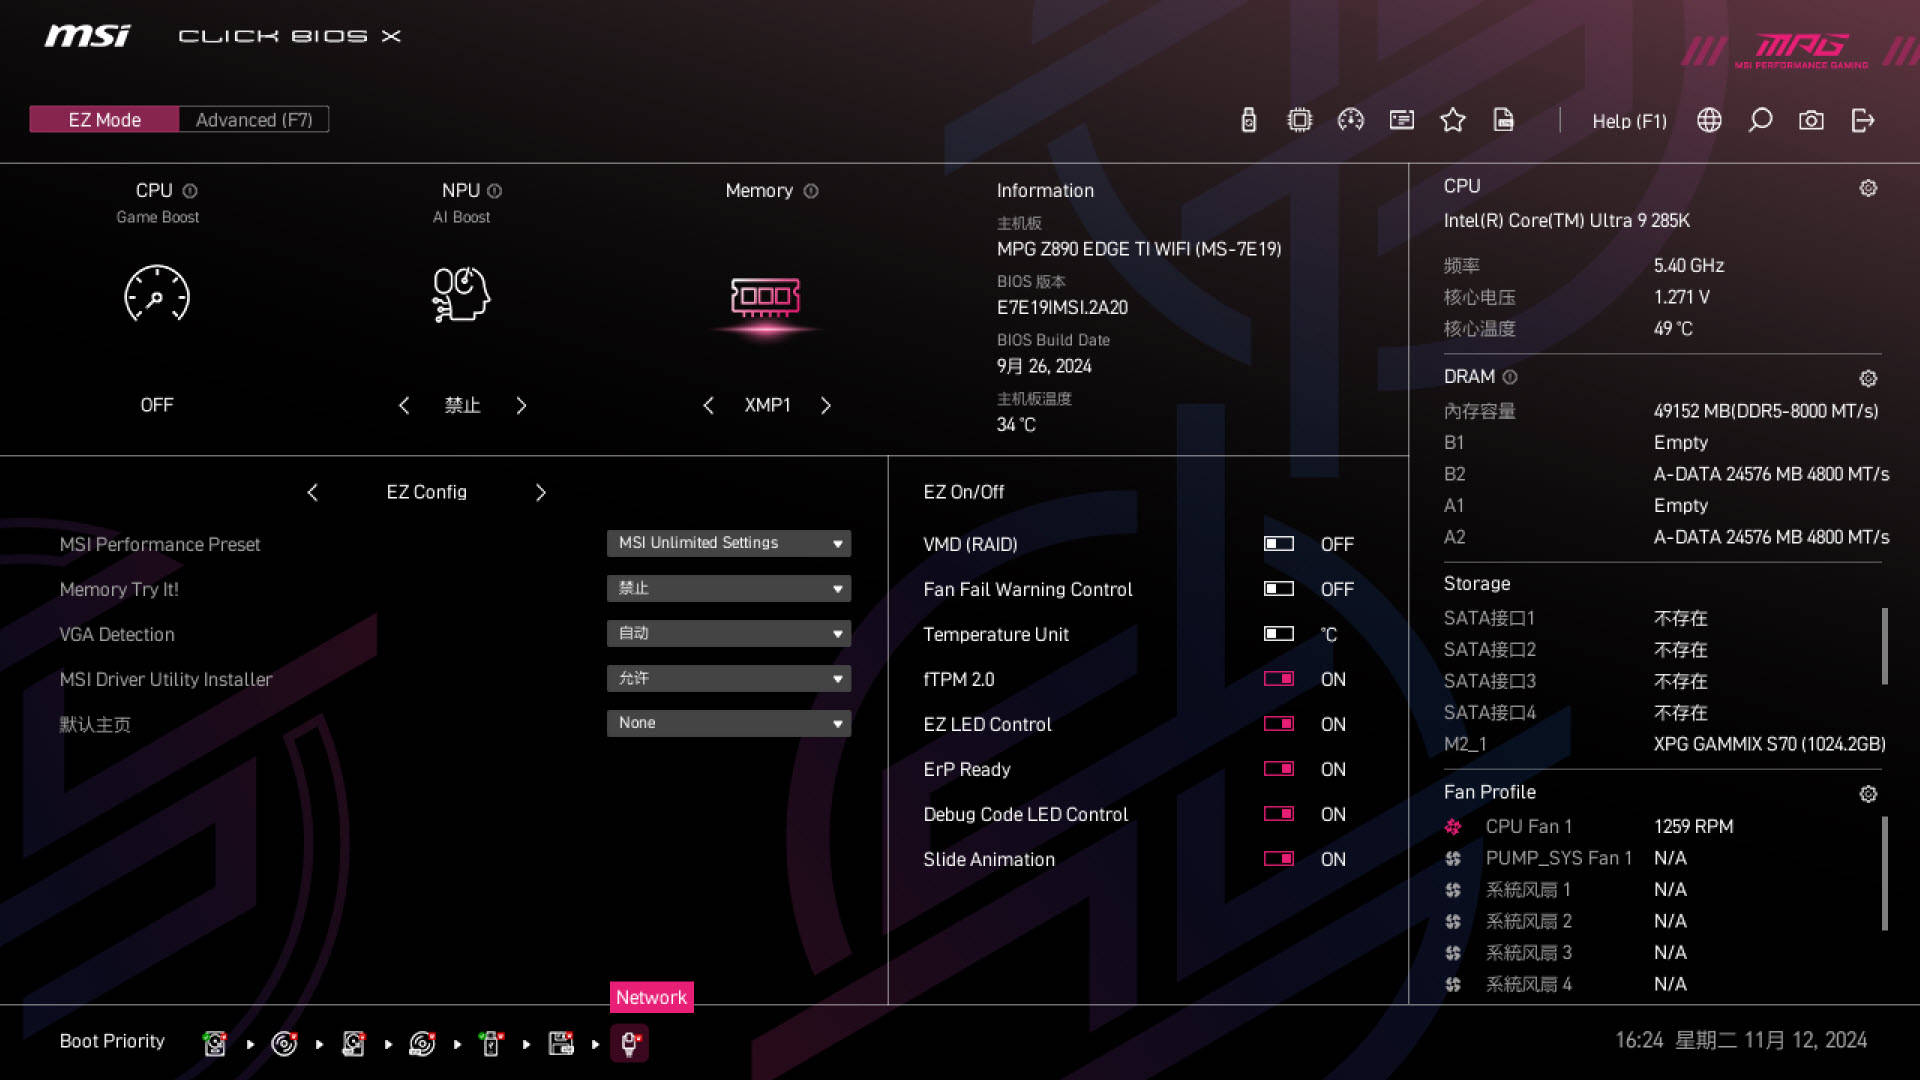
Task: Click the Favorites star icon
Action: [x=1452, y=120]
